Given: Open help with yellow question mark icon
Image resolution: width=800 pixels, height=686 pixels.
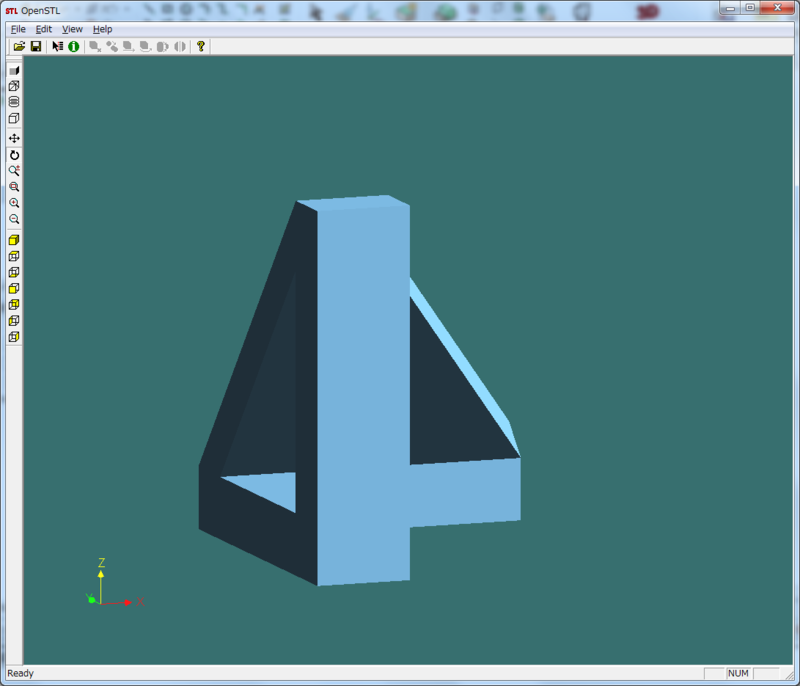Looking at the screenshot, I should [x=201, y=46].
